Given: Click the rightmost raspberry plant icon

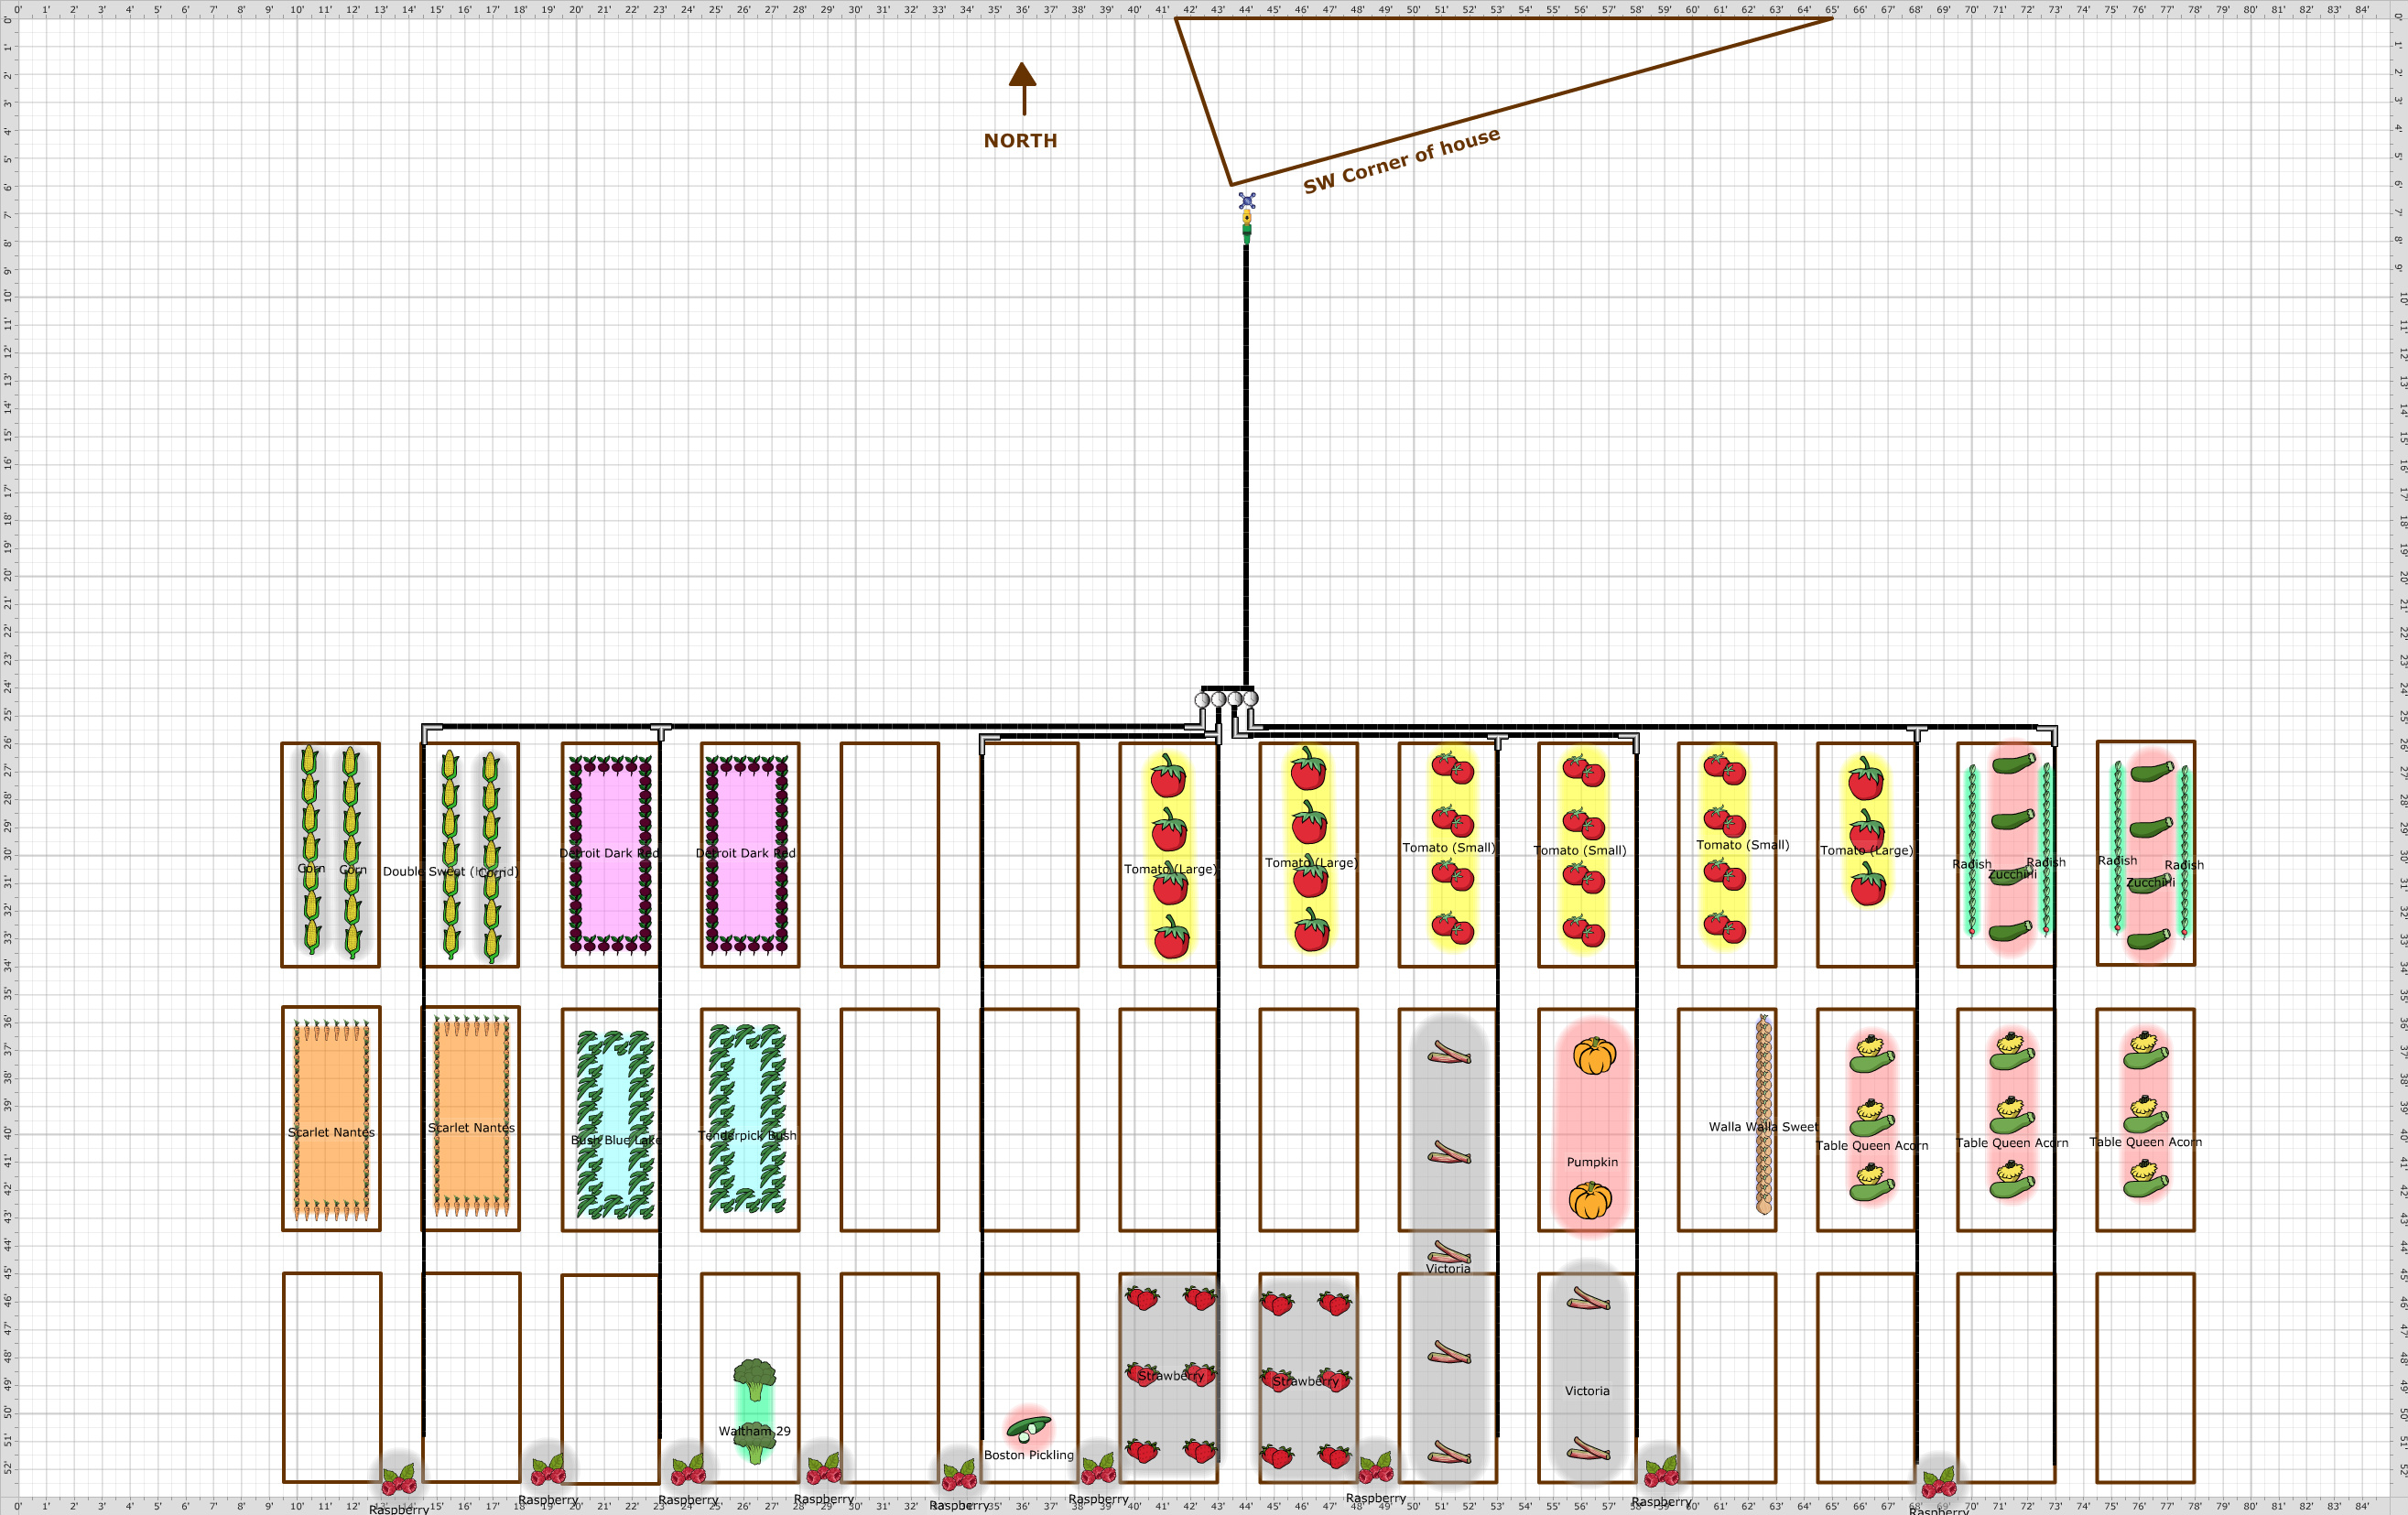Looking at the screenshot, I should [1938, 1481].
